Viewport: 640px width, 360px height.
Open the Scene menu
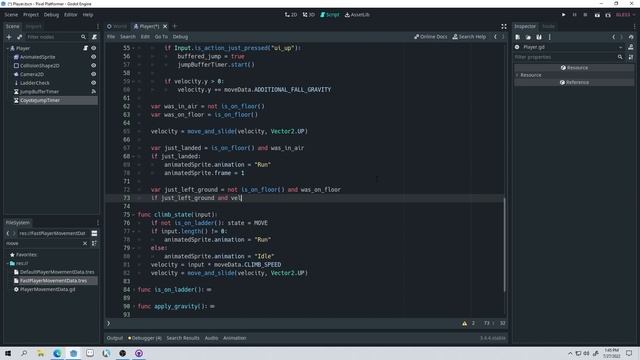[x=11, y=15]
